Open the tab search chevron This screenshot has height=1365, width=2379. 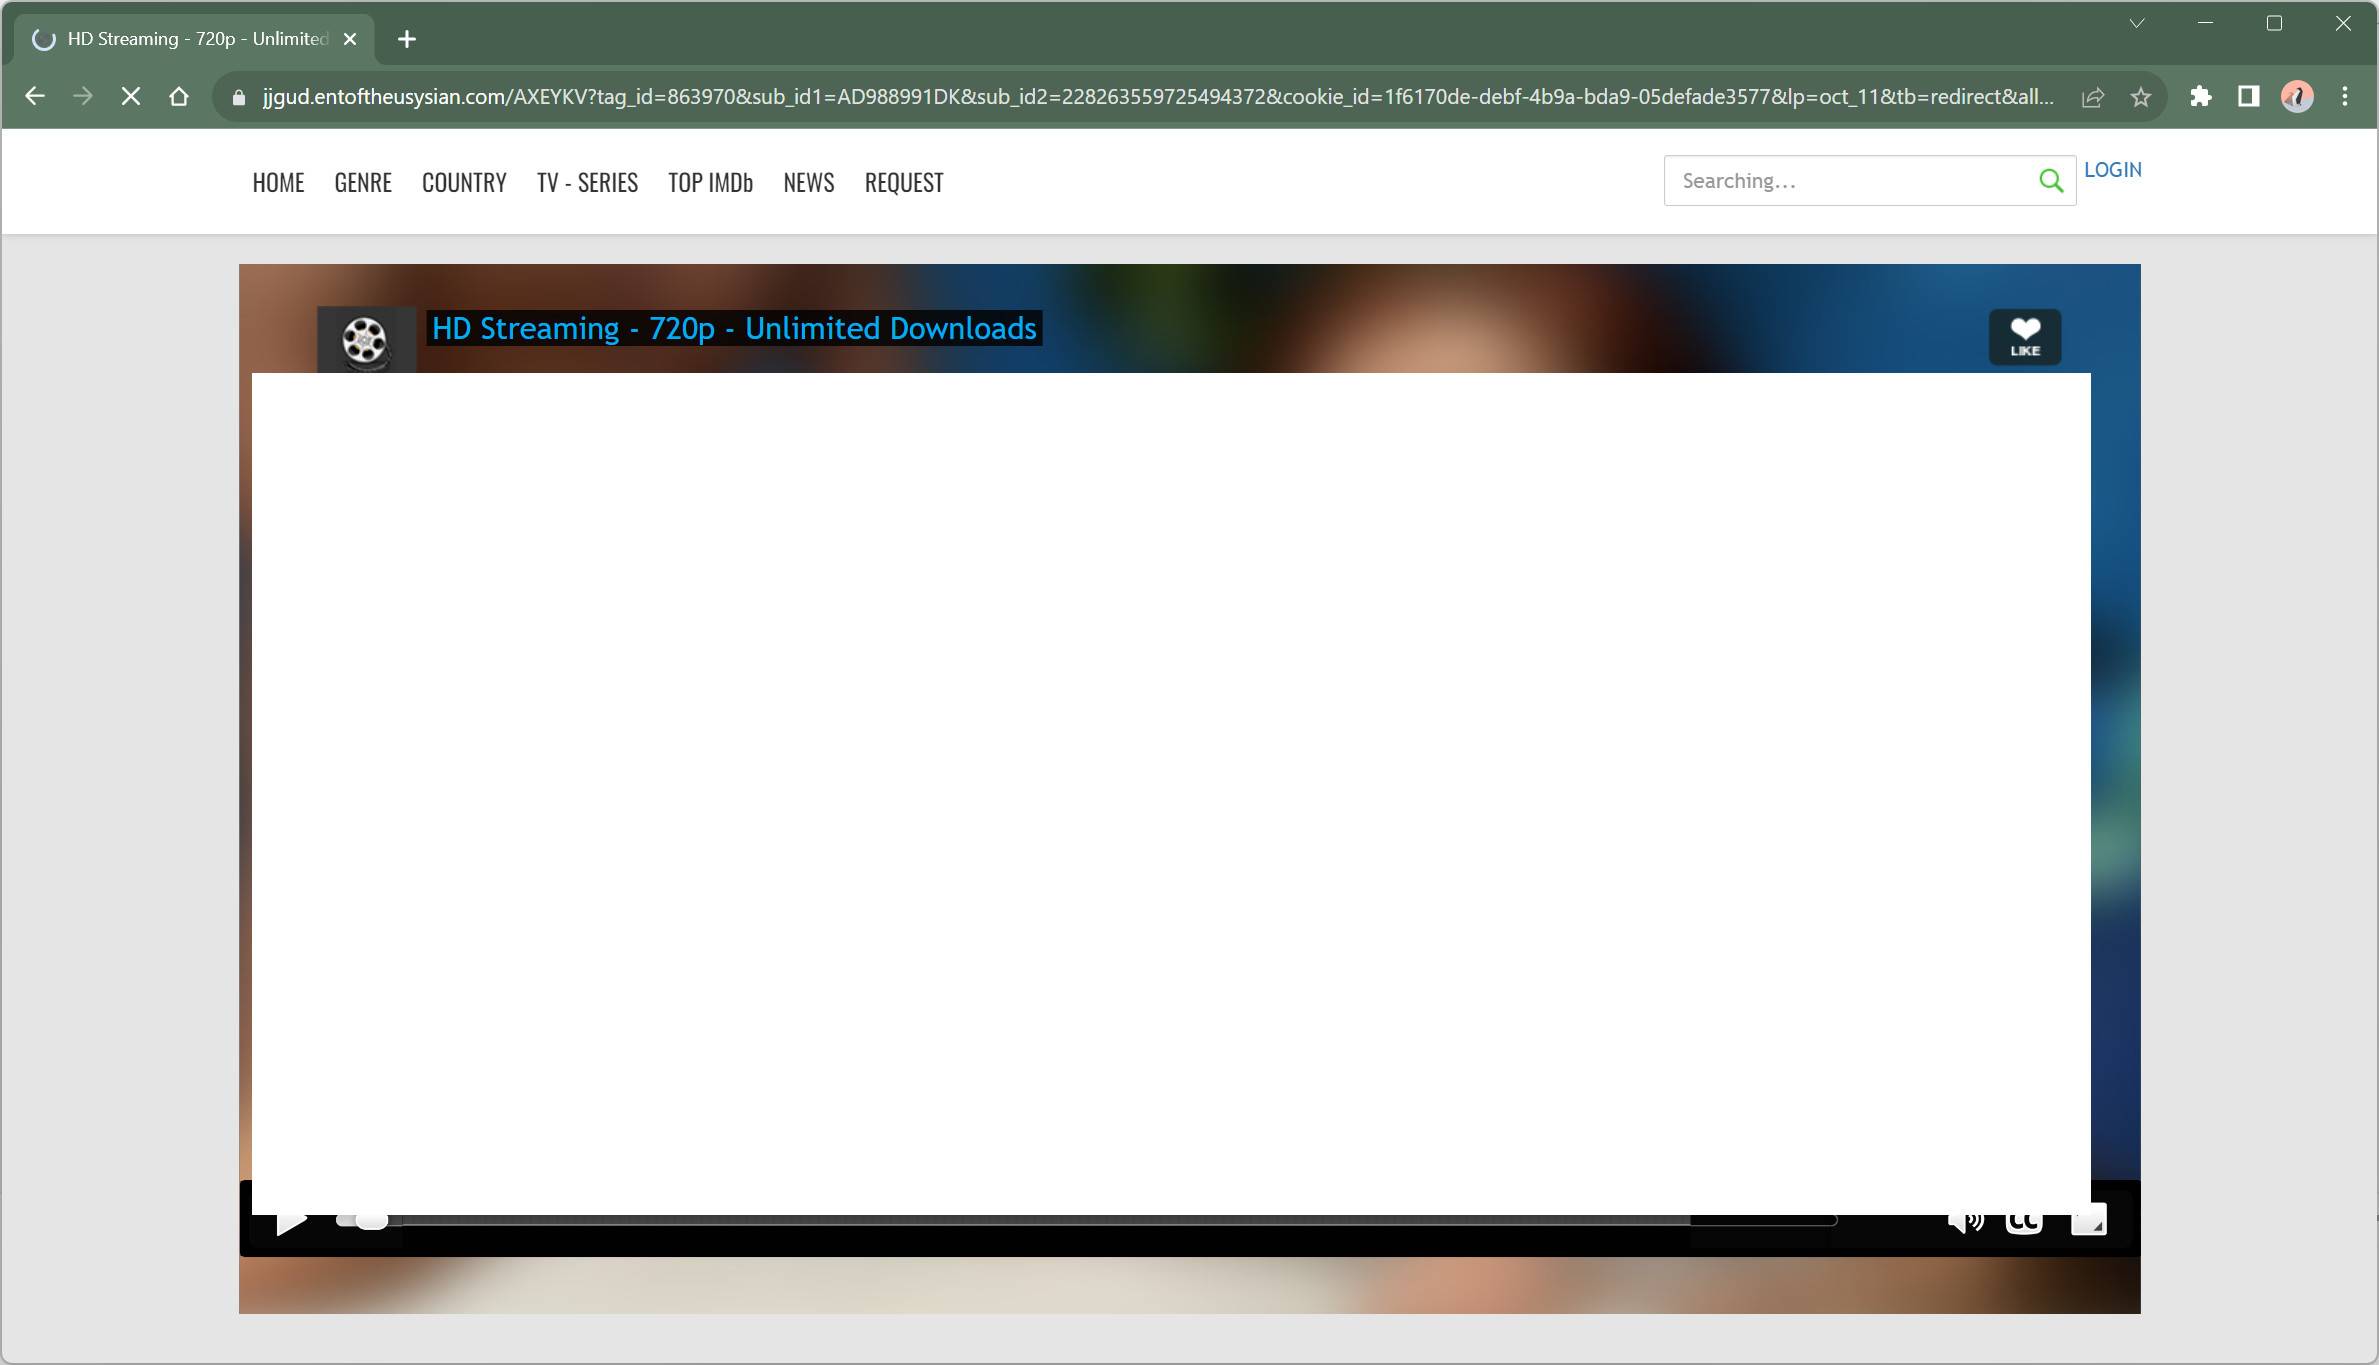pos(2136,23)
